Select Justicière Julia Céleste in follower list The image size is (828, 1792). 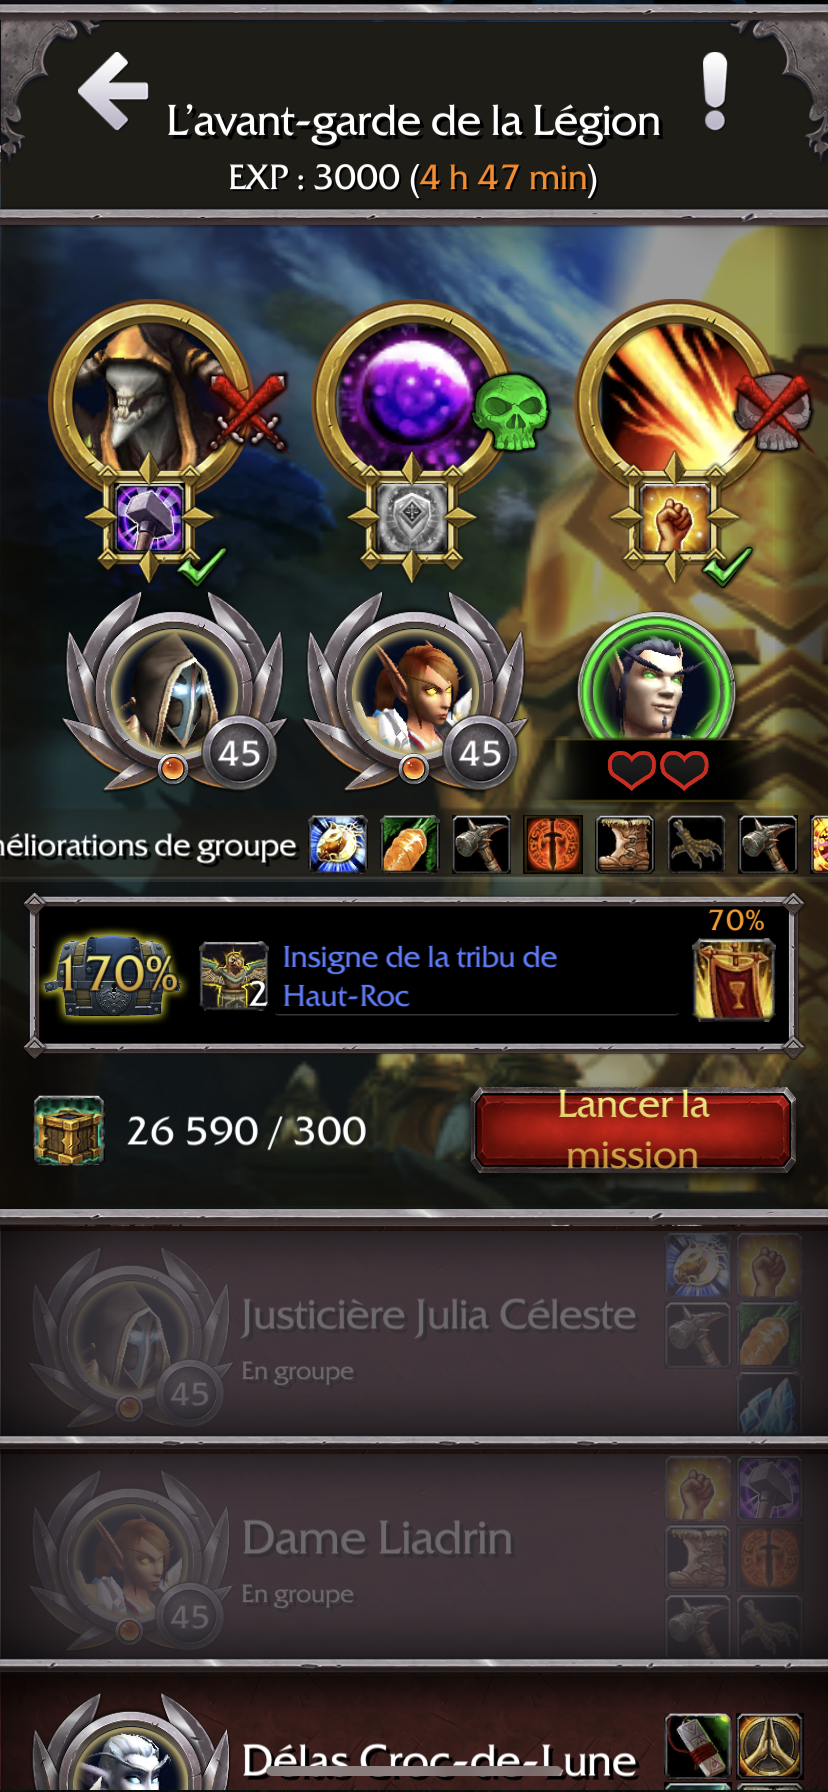pyautogui.click(x=414, y=1332)
